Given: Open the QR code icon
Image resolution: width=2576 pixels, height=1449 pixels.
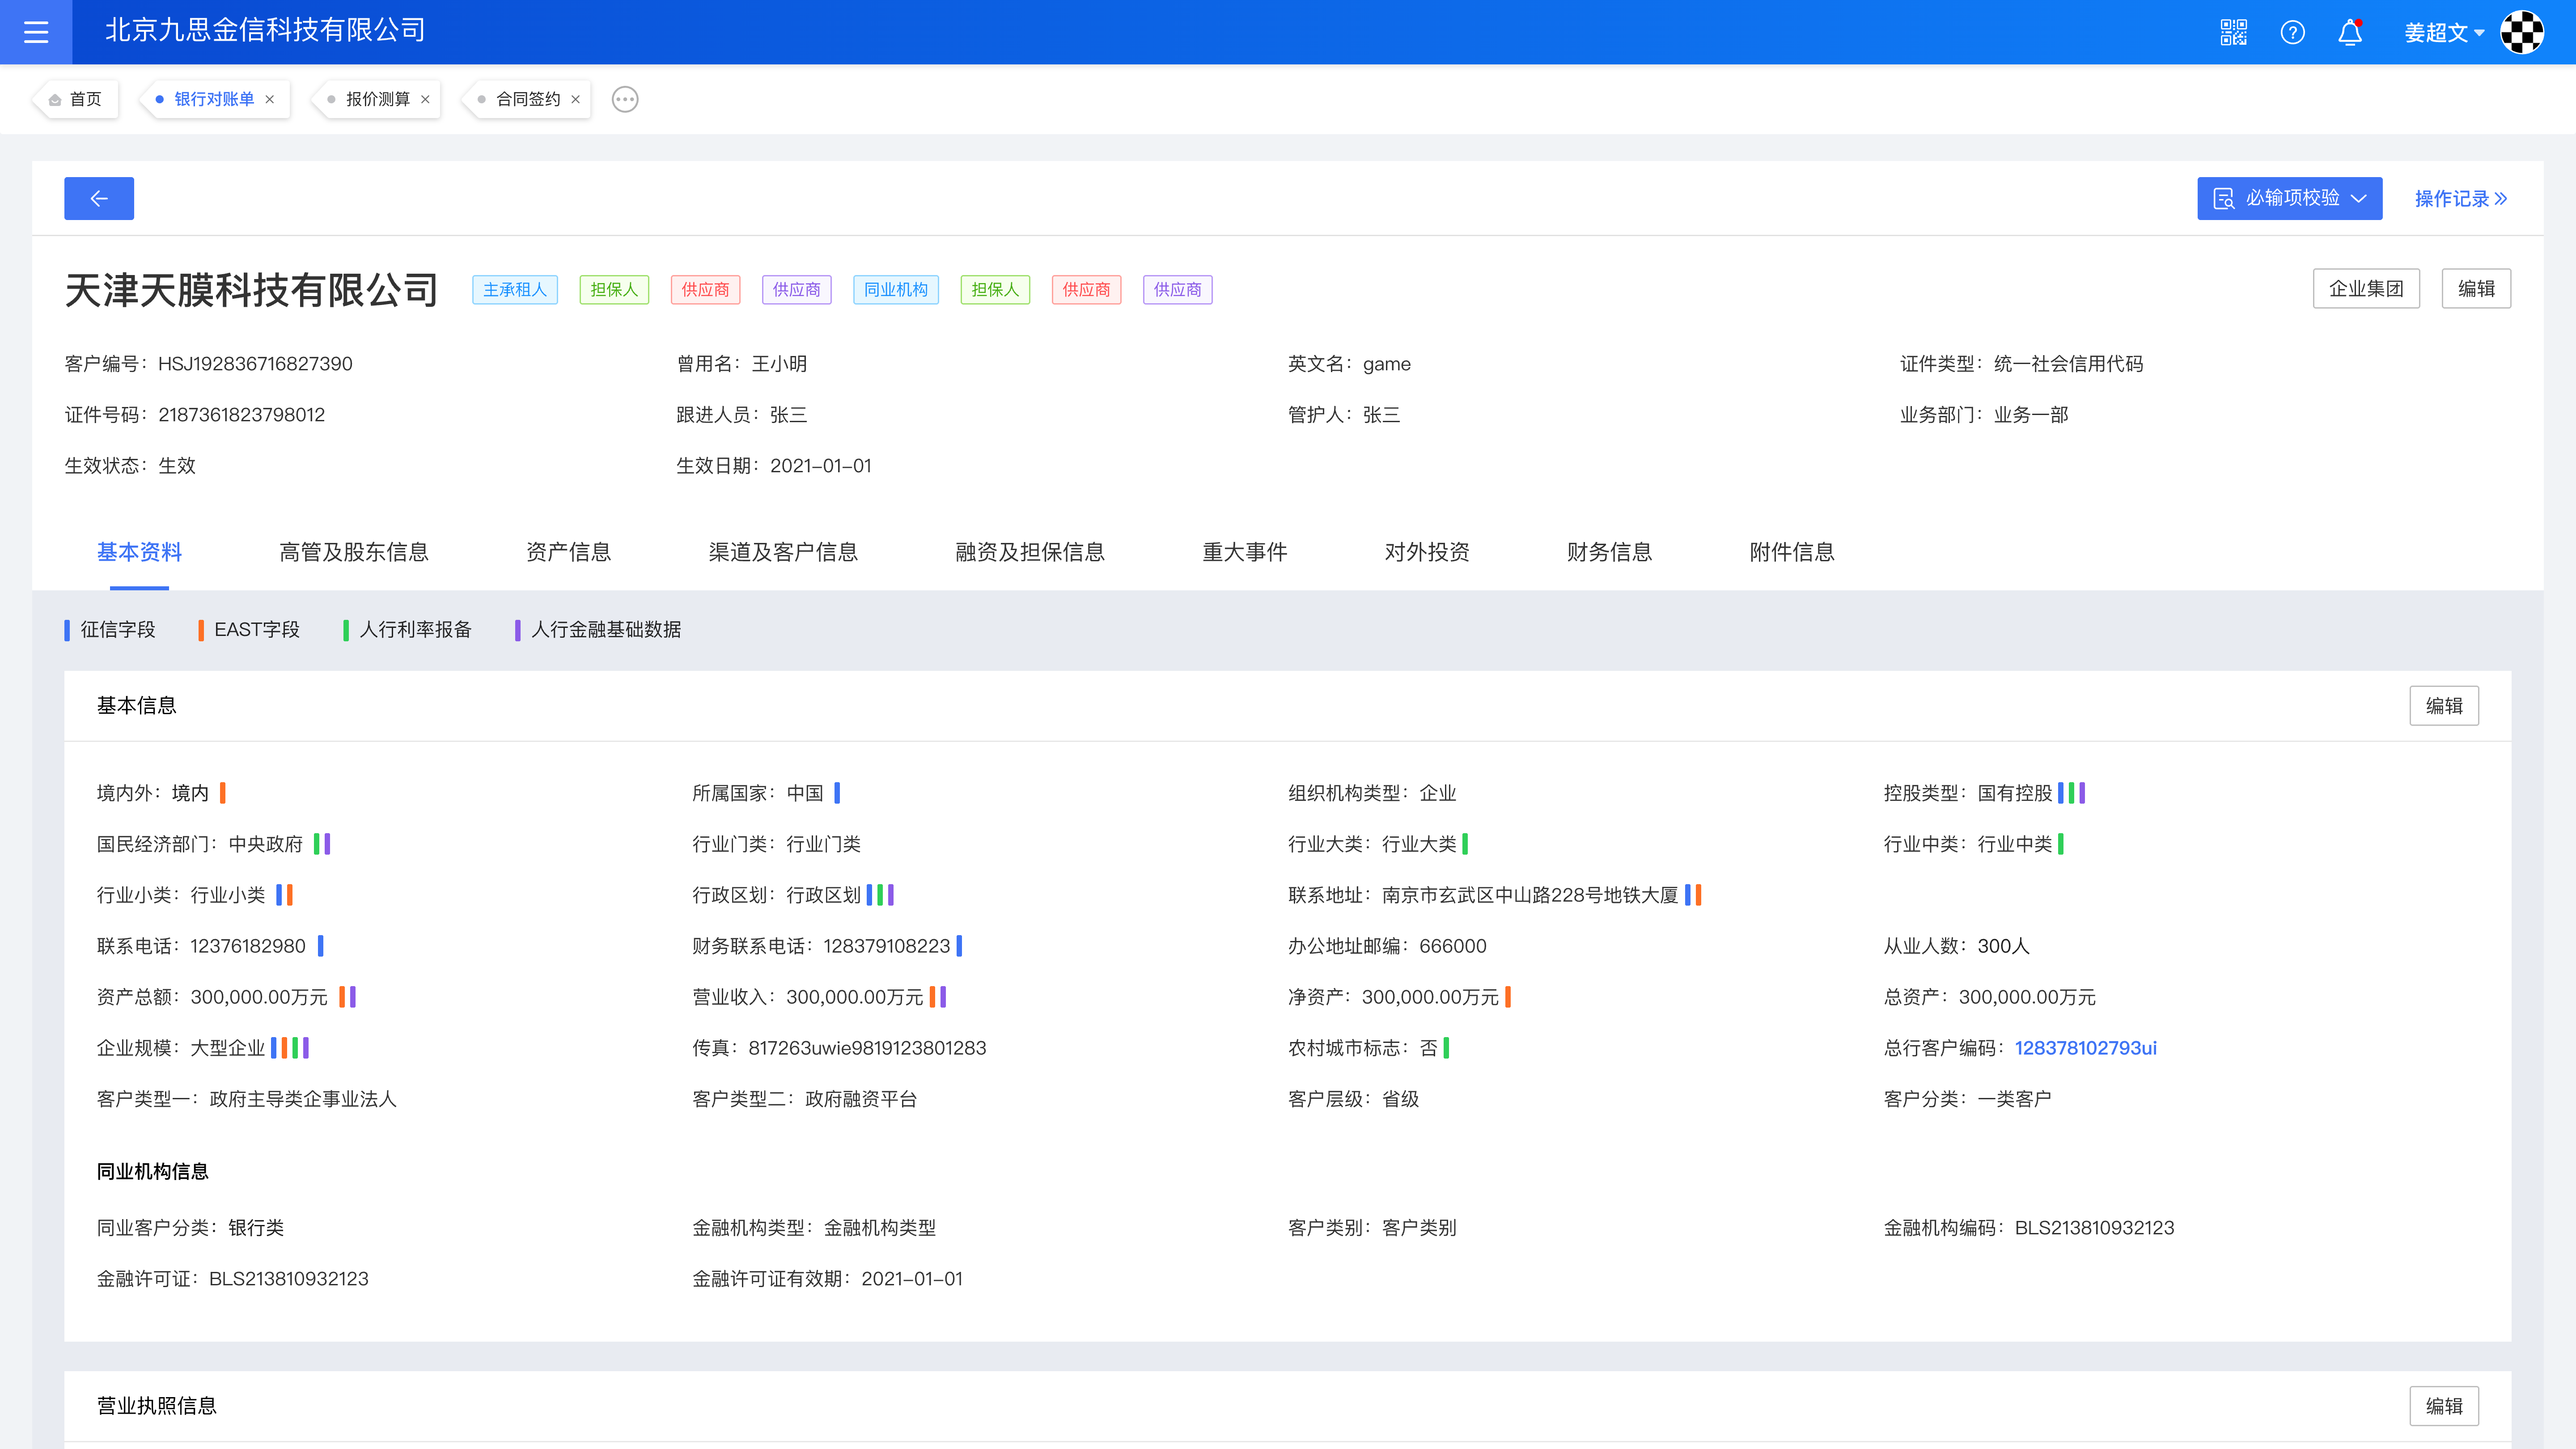Looking at the screenshot, I should coord(2234,32).
